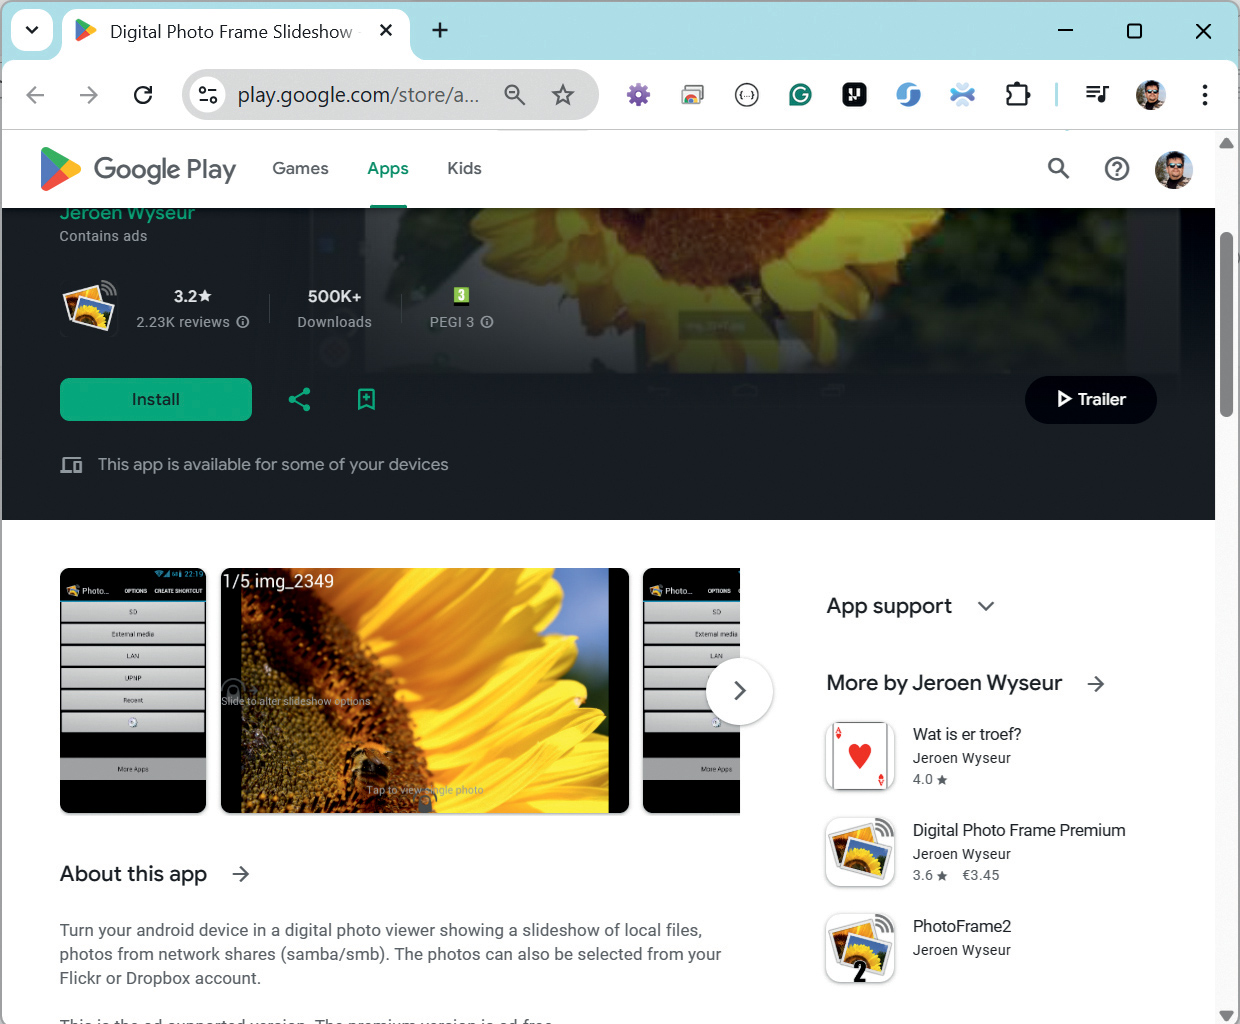This screenshot has height=1024, width=1240.
Task: Open Chrome three-dot menu
Action: 1205,95
